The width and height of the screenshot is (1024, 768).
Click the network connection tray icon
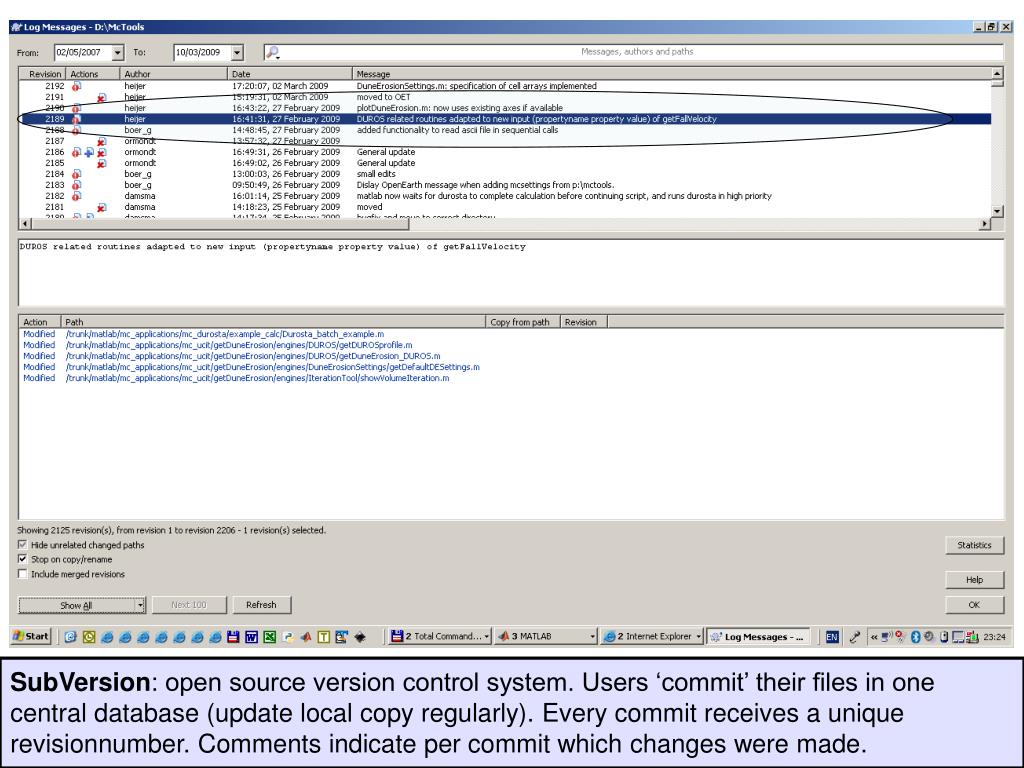coord(886,637)
